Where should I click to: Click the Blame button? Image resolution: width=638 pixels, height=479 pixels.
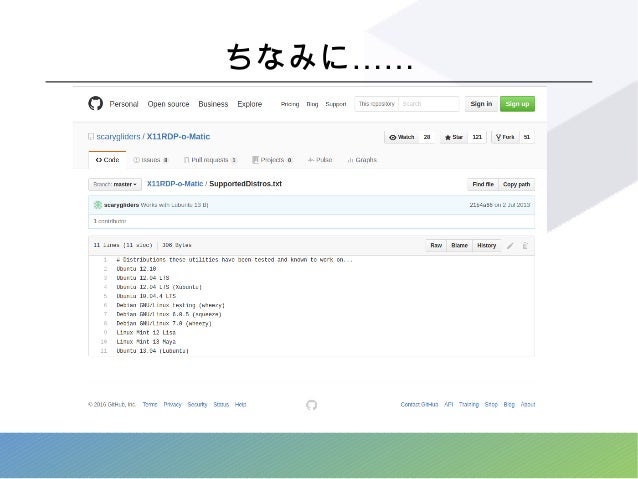click(x=459, y=245)
